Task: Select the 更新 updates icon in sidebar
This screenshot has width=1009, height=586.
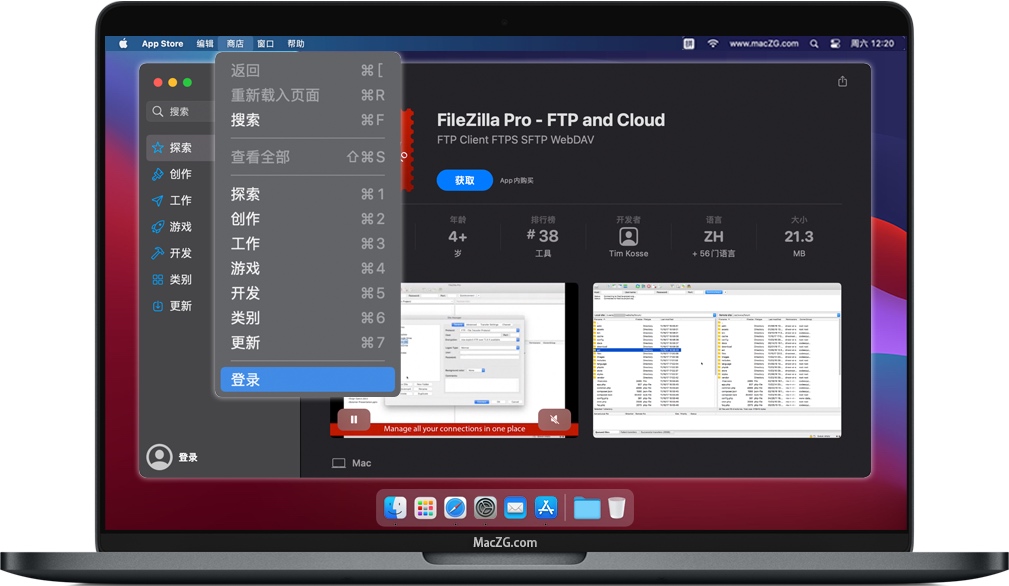Action: [x=158, y=306]
